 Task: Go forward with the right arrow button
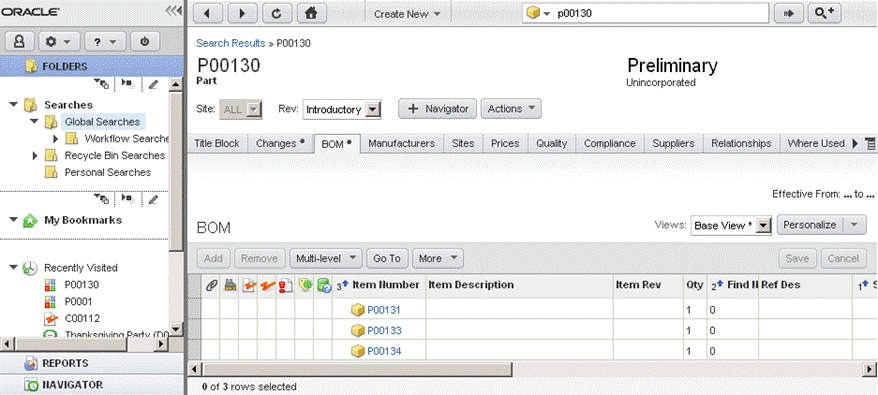click(x=241, y=13)
